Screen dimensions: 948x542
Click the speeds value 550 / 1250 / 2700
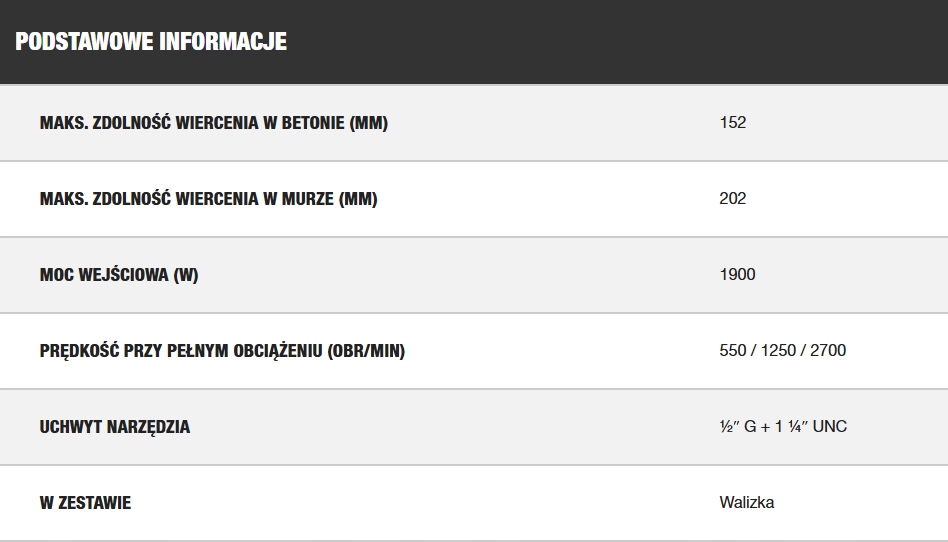[783, 350]
